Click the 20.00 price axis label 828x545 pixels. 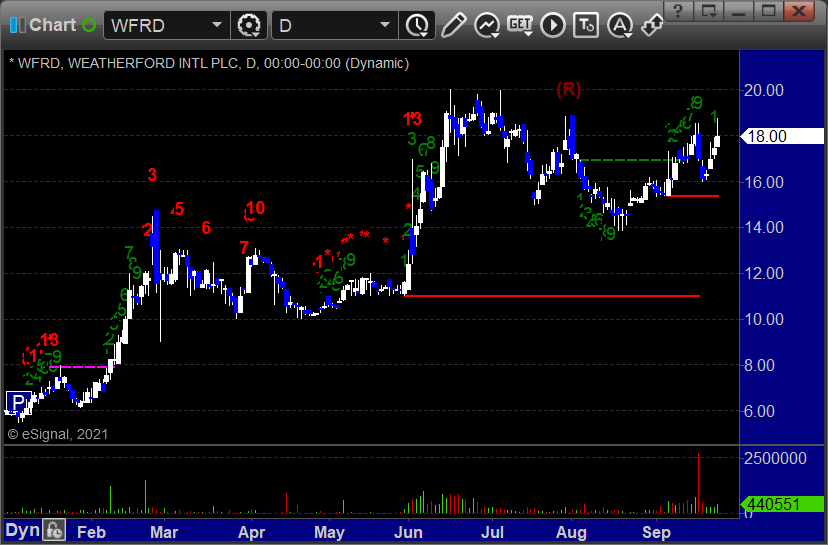(x=764, y=90)
